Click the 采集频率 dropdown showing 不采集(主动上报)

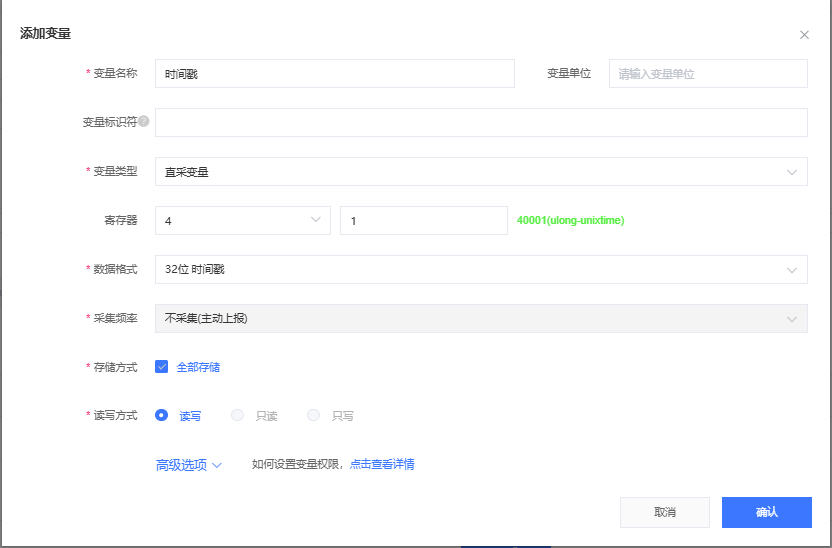pos(480,318)
